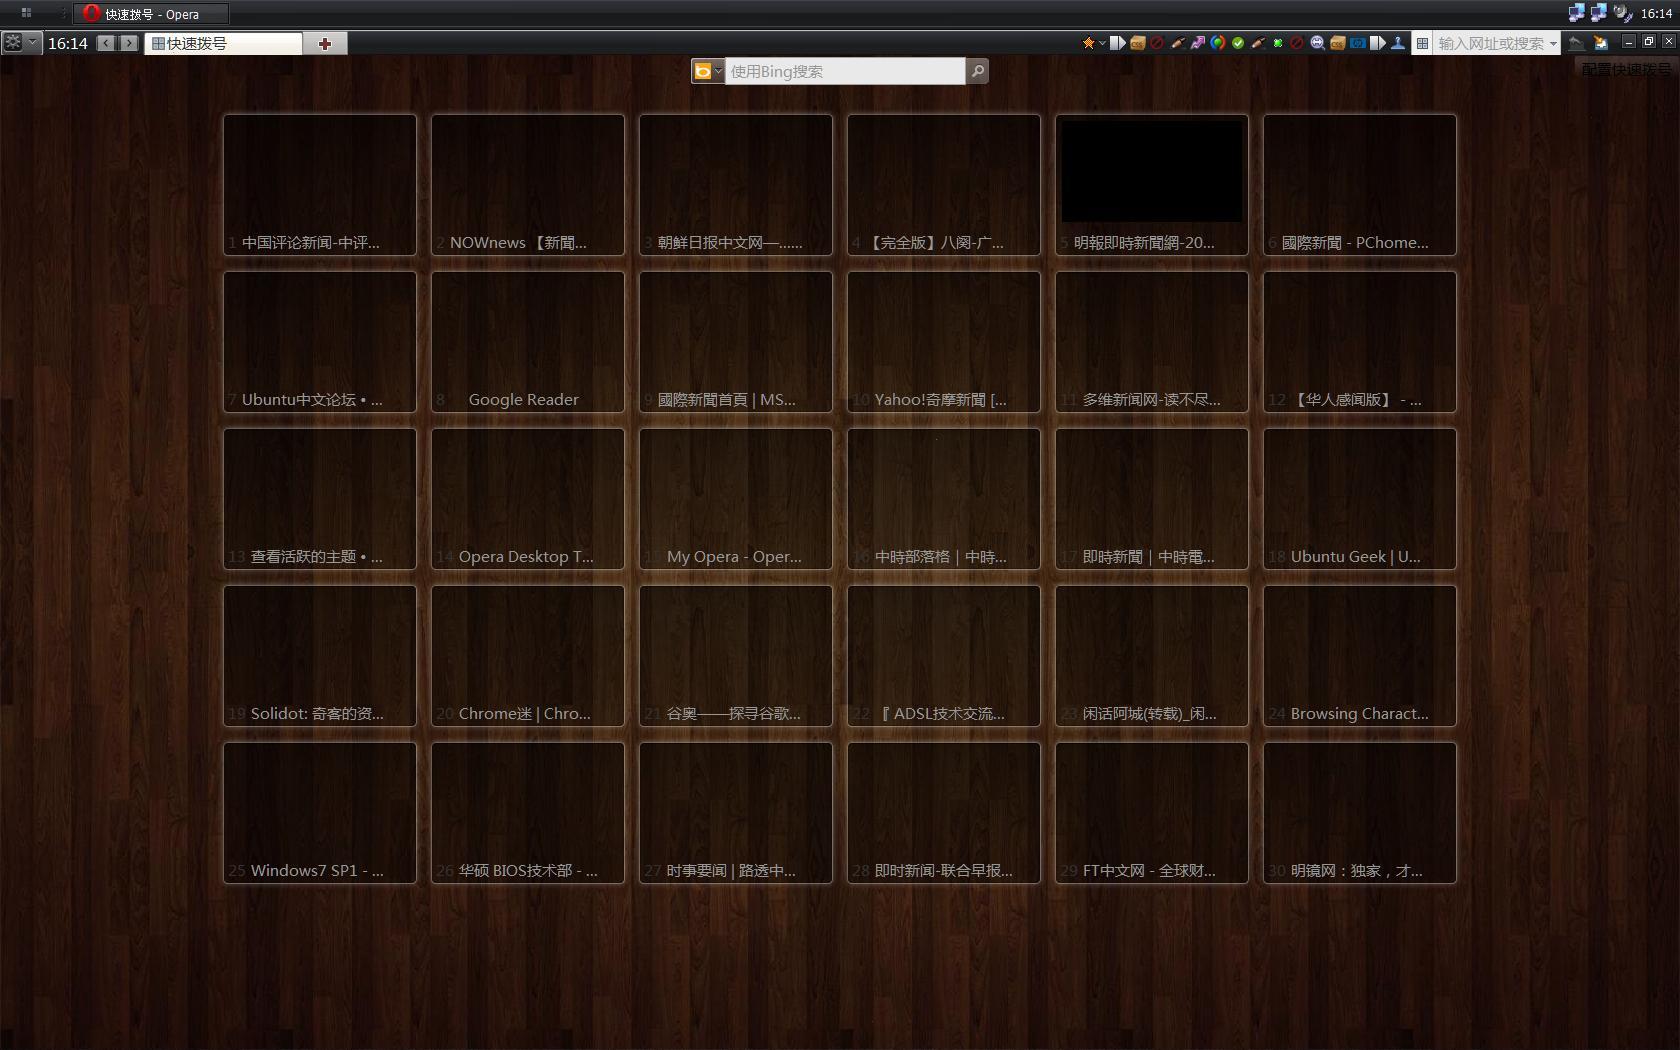Click the green checkmark toolbar icon

(x=1238, y=43)
